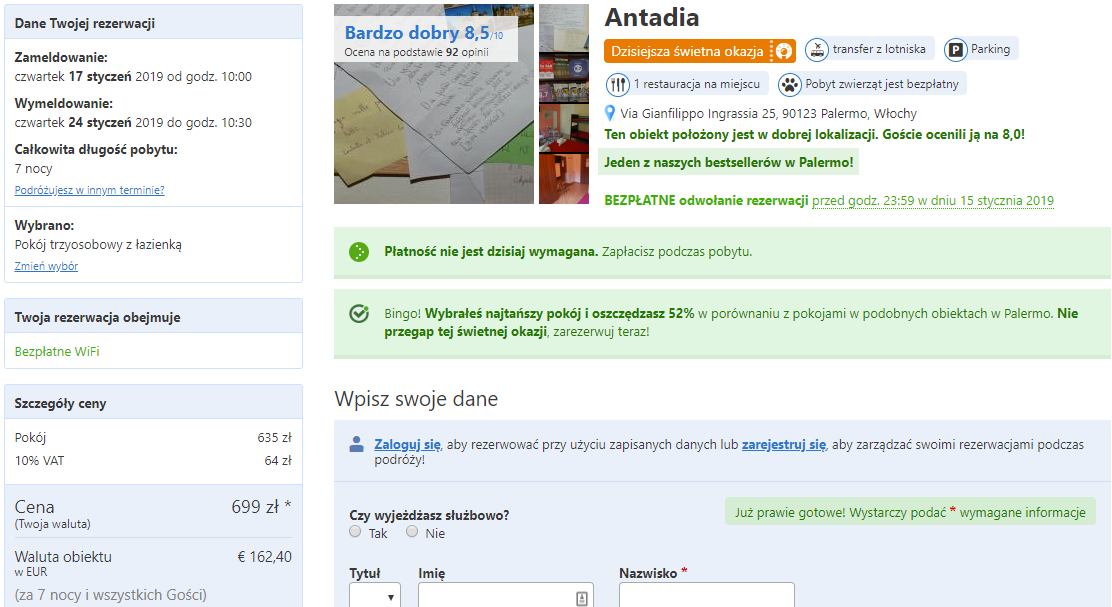Open the Tytuł dropdown
Viewport: 1112px width, 607px height.
(x=374, y=595)
